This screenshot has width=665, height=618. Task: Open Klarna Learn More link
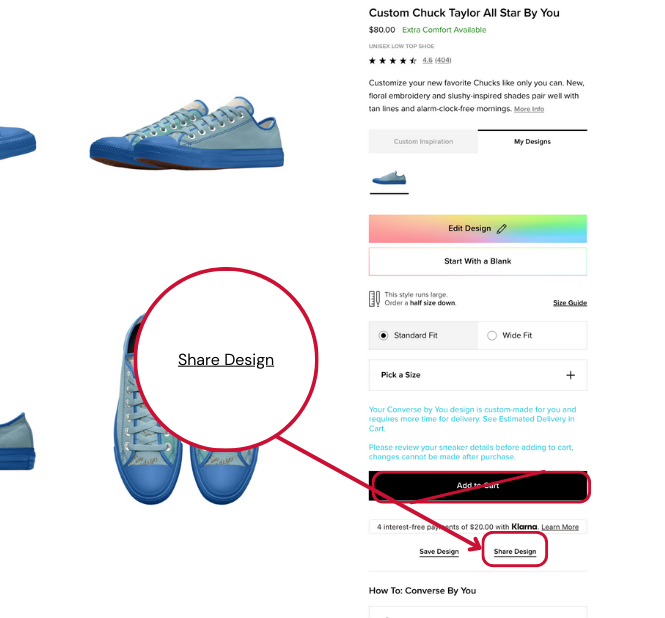click(560, 527)
